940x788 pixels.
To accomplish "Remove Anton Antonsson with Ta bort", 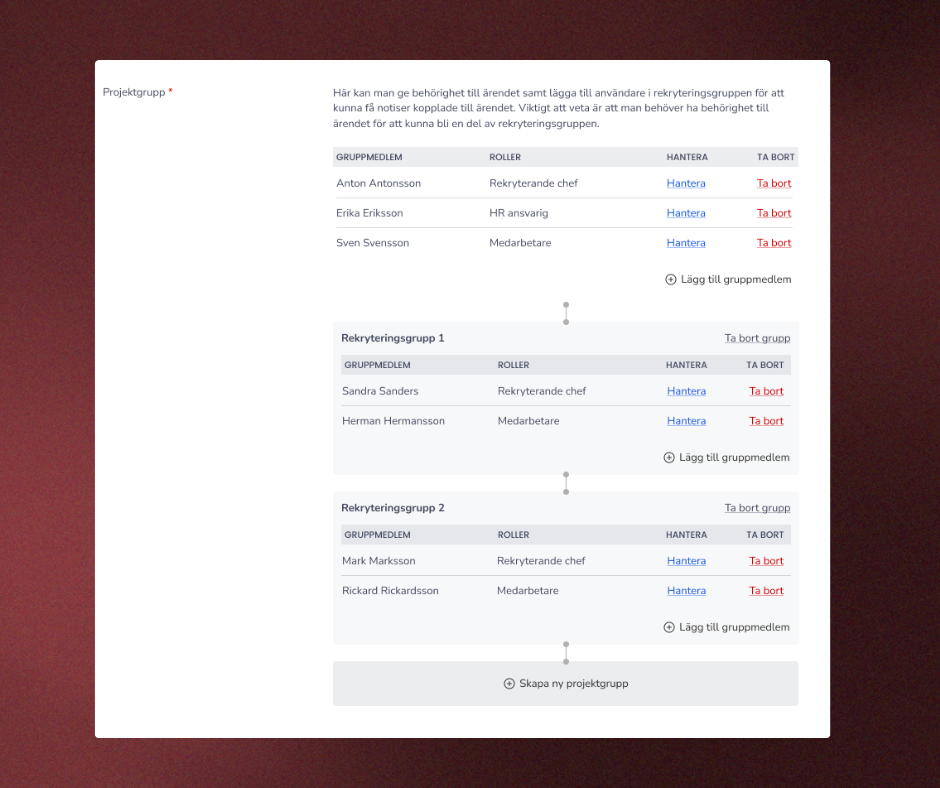I will coord(774,184).
